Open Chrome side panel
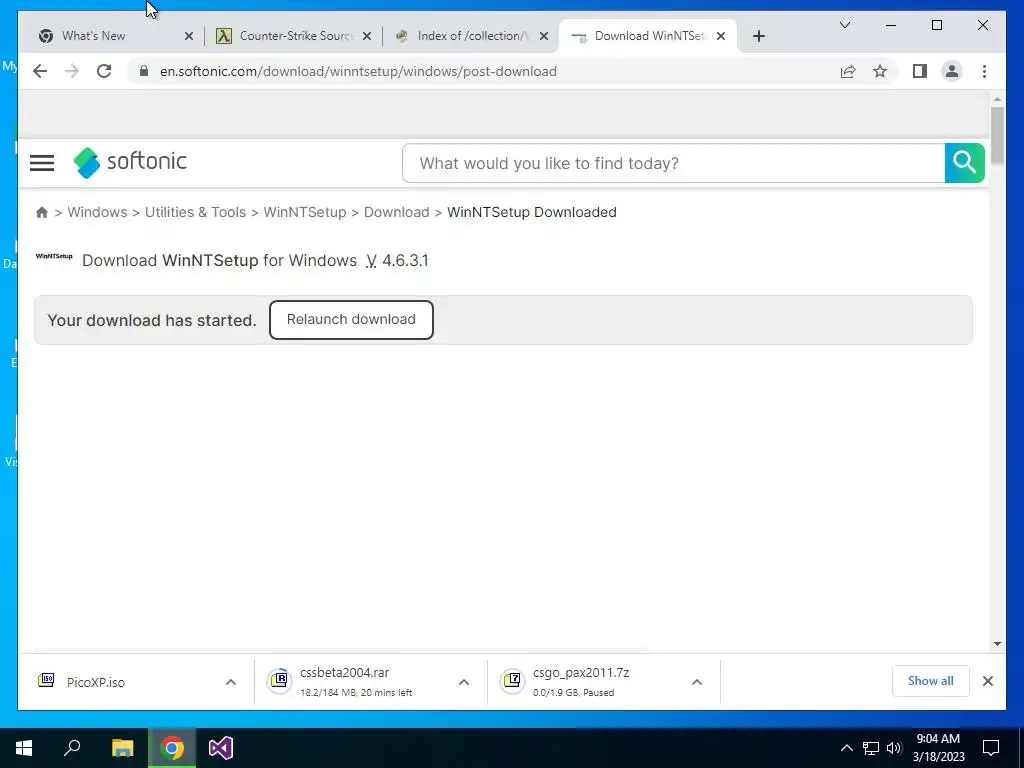 [x=920, y=71]
